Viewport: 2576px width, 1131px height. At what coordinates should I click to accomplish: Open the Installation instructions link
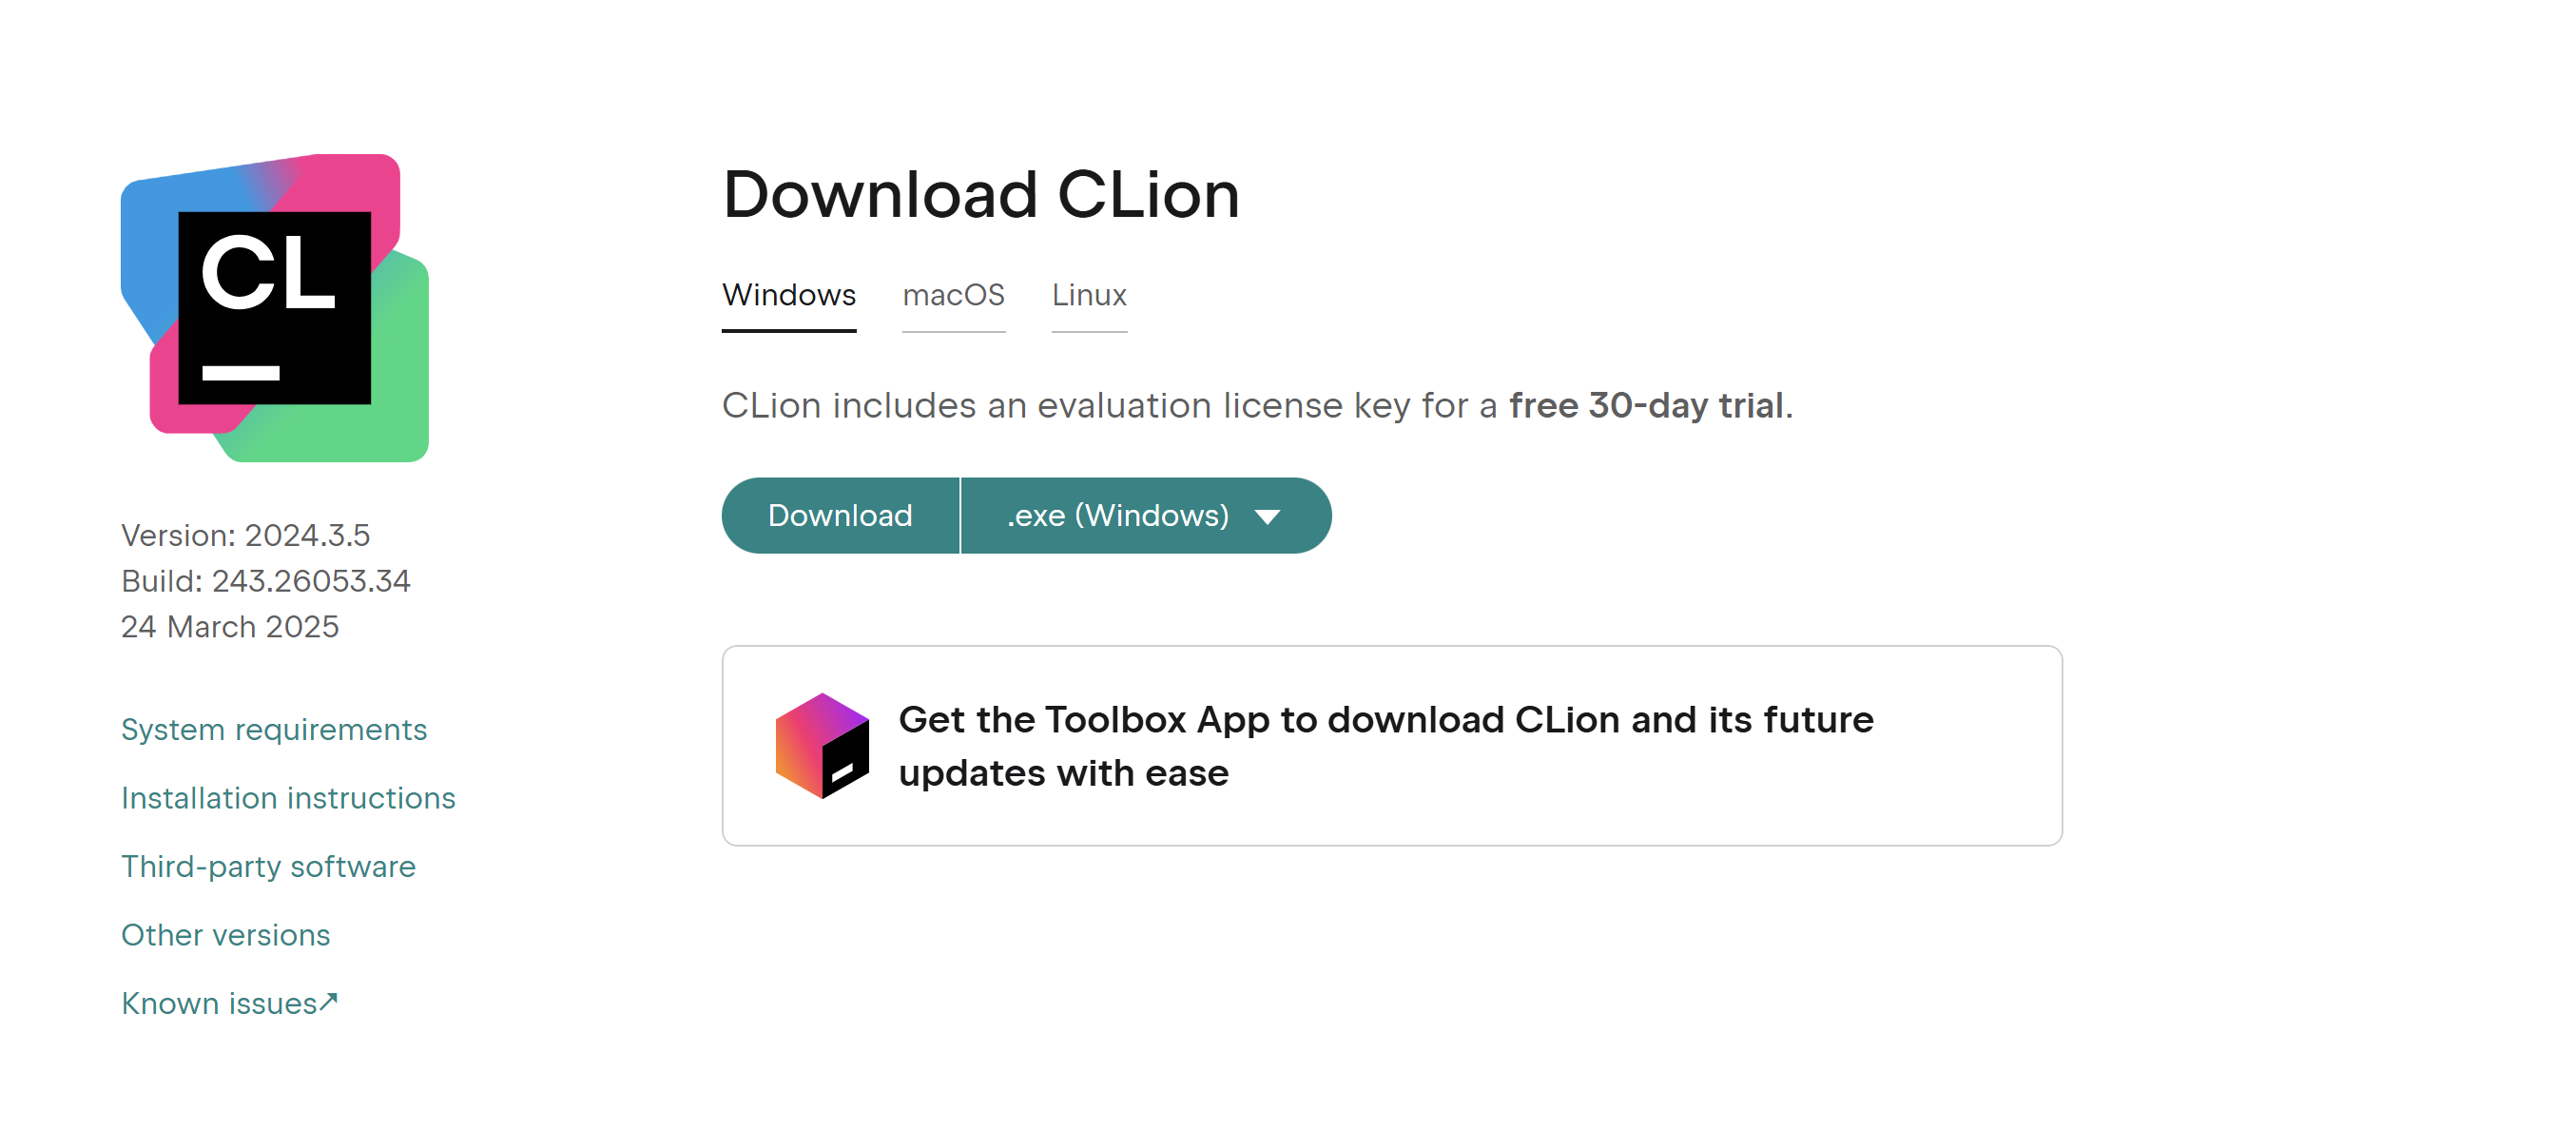coord(288,798)
